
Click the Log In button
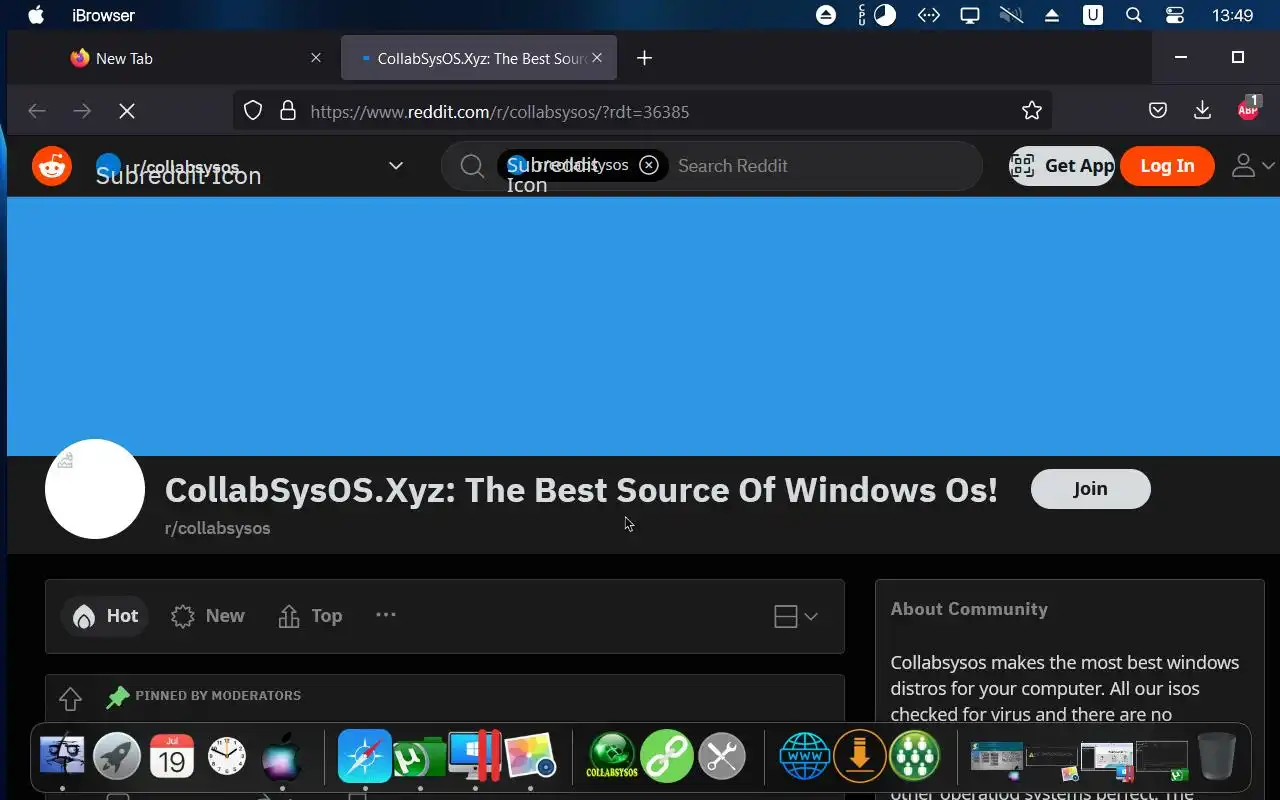1167,166
